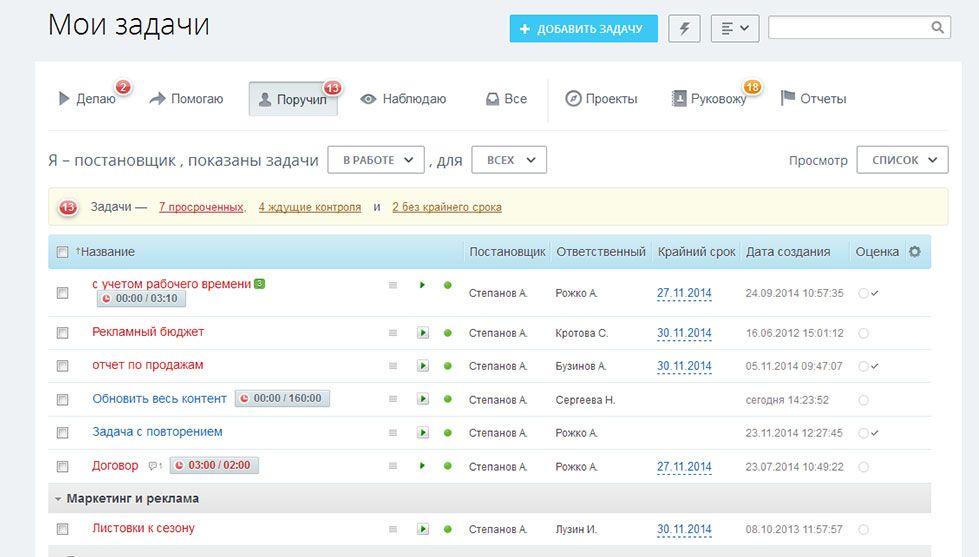Open the hamburger menu for 'Задача с повторением'
Viewport: 979px width, 557px height.
coord(393,433)
